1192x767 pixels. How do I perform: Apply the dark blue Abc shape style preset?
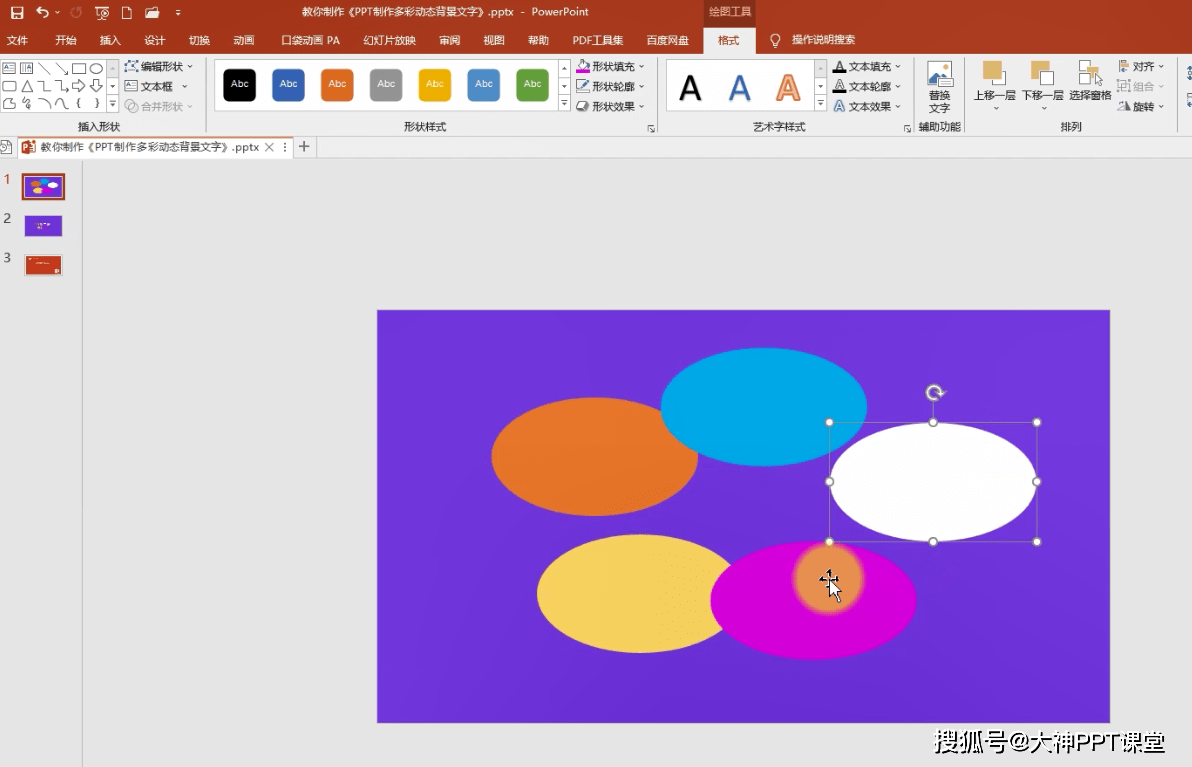coord(288,85)
